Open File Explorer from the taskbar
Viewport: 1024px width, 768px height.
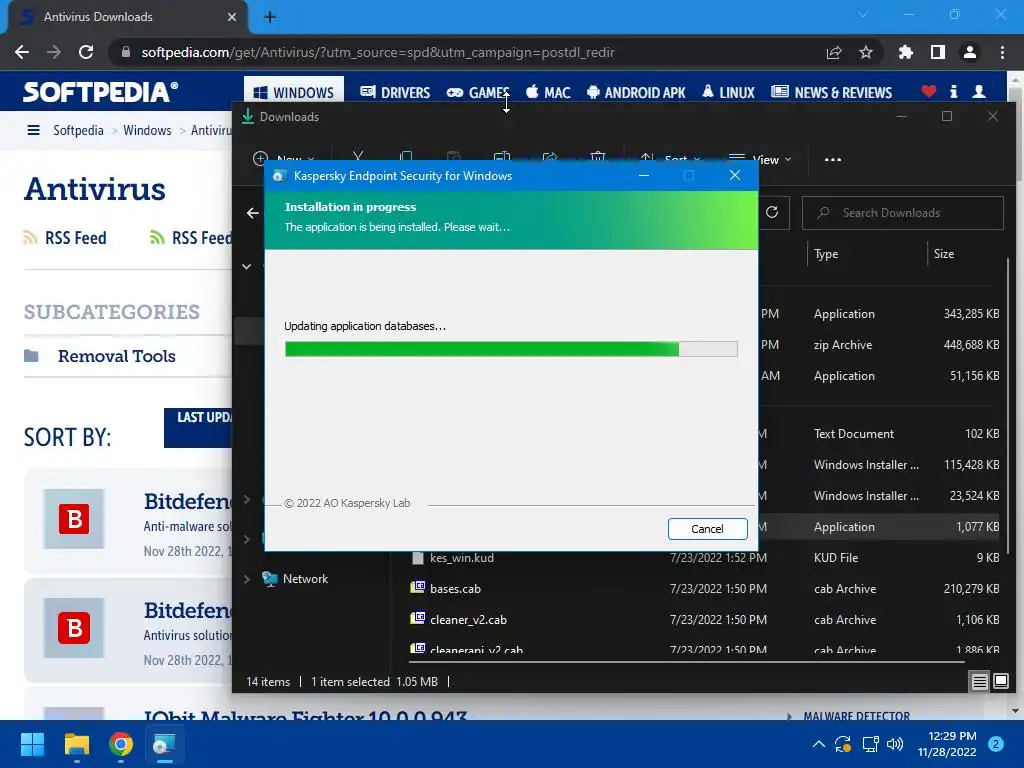tap(76, 744)
